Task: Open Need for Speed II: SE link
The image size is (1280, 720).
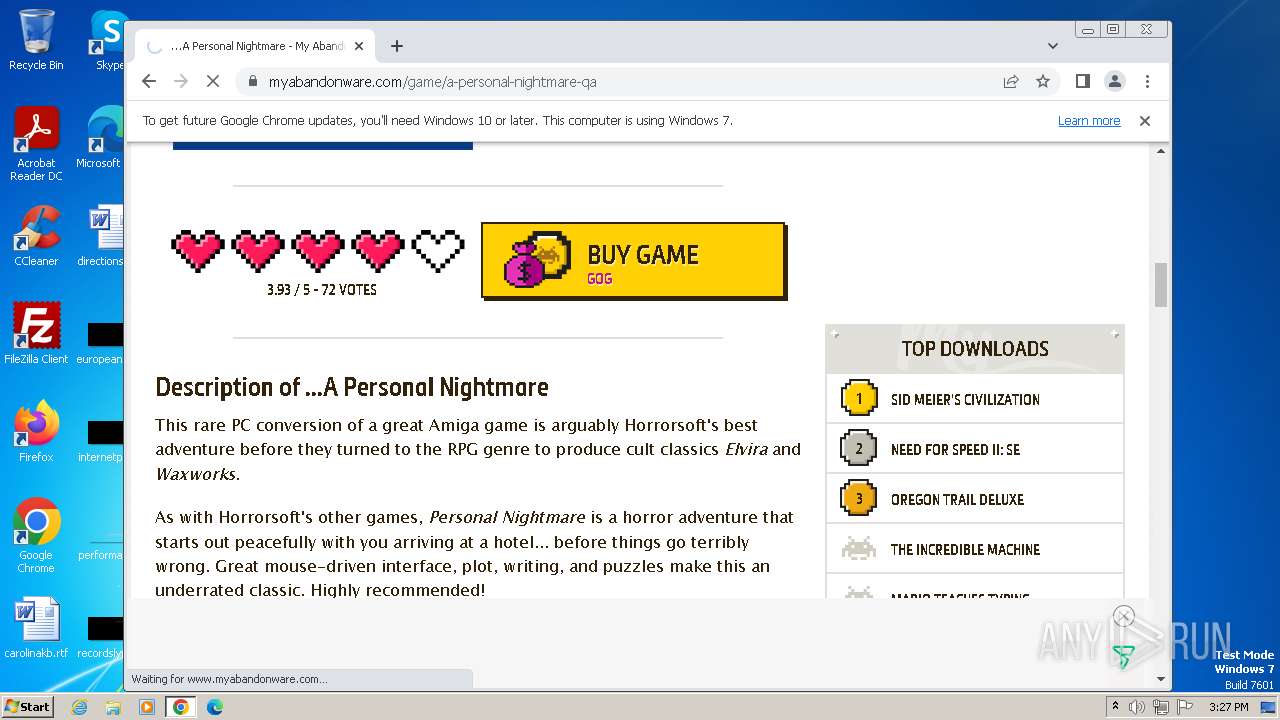Action: pyautogui.click(x=955, y=450)
